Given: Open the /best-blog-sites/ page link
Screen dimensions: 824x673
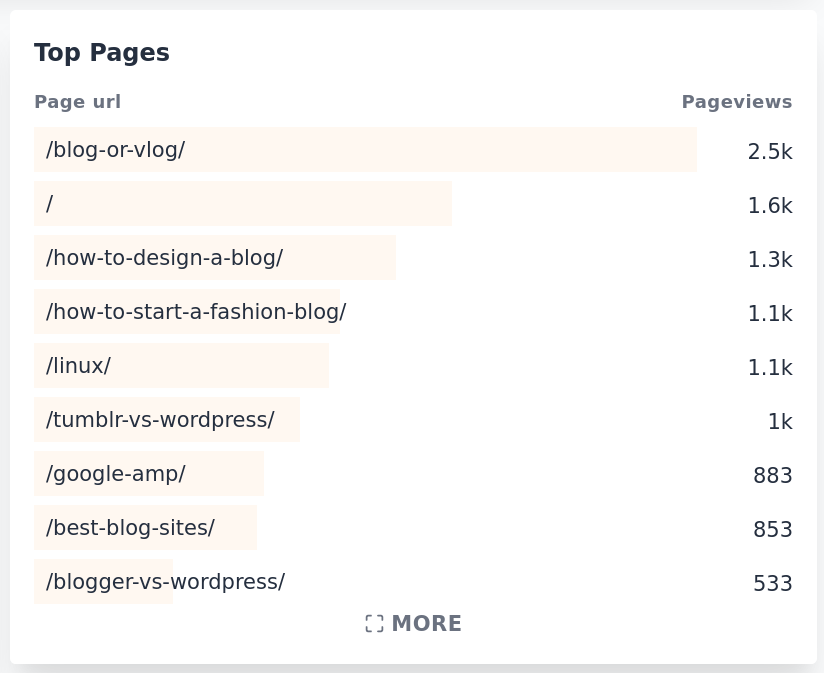Looking at the screenshot, I should tap(129, 528).
